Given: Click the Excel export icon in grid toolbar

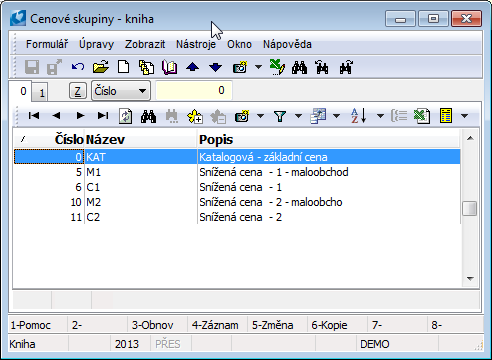Looking at the screenshot, I should [x=422, y=116].
